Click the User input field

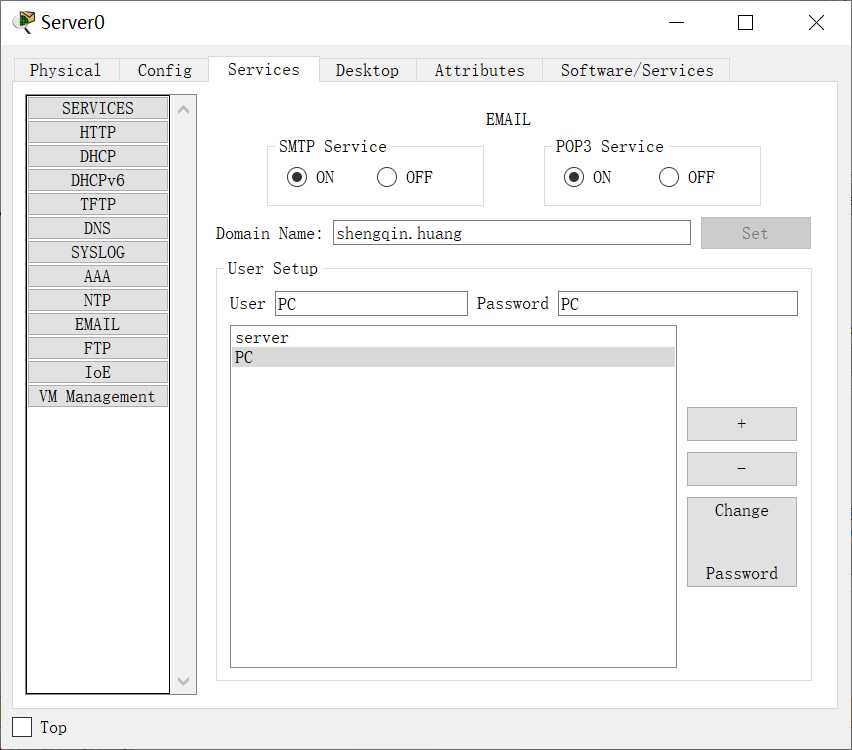(371, 304)
